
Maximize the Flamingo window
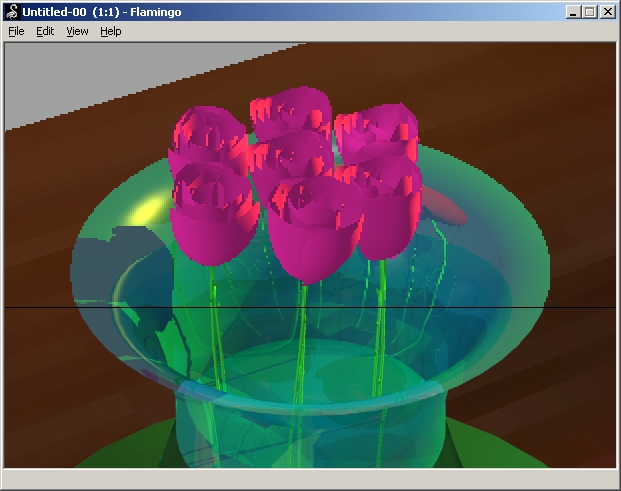click(x=589, y=12)
